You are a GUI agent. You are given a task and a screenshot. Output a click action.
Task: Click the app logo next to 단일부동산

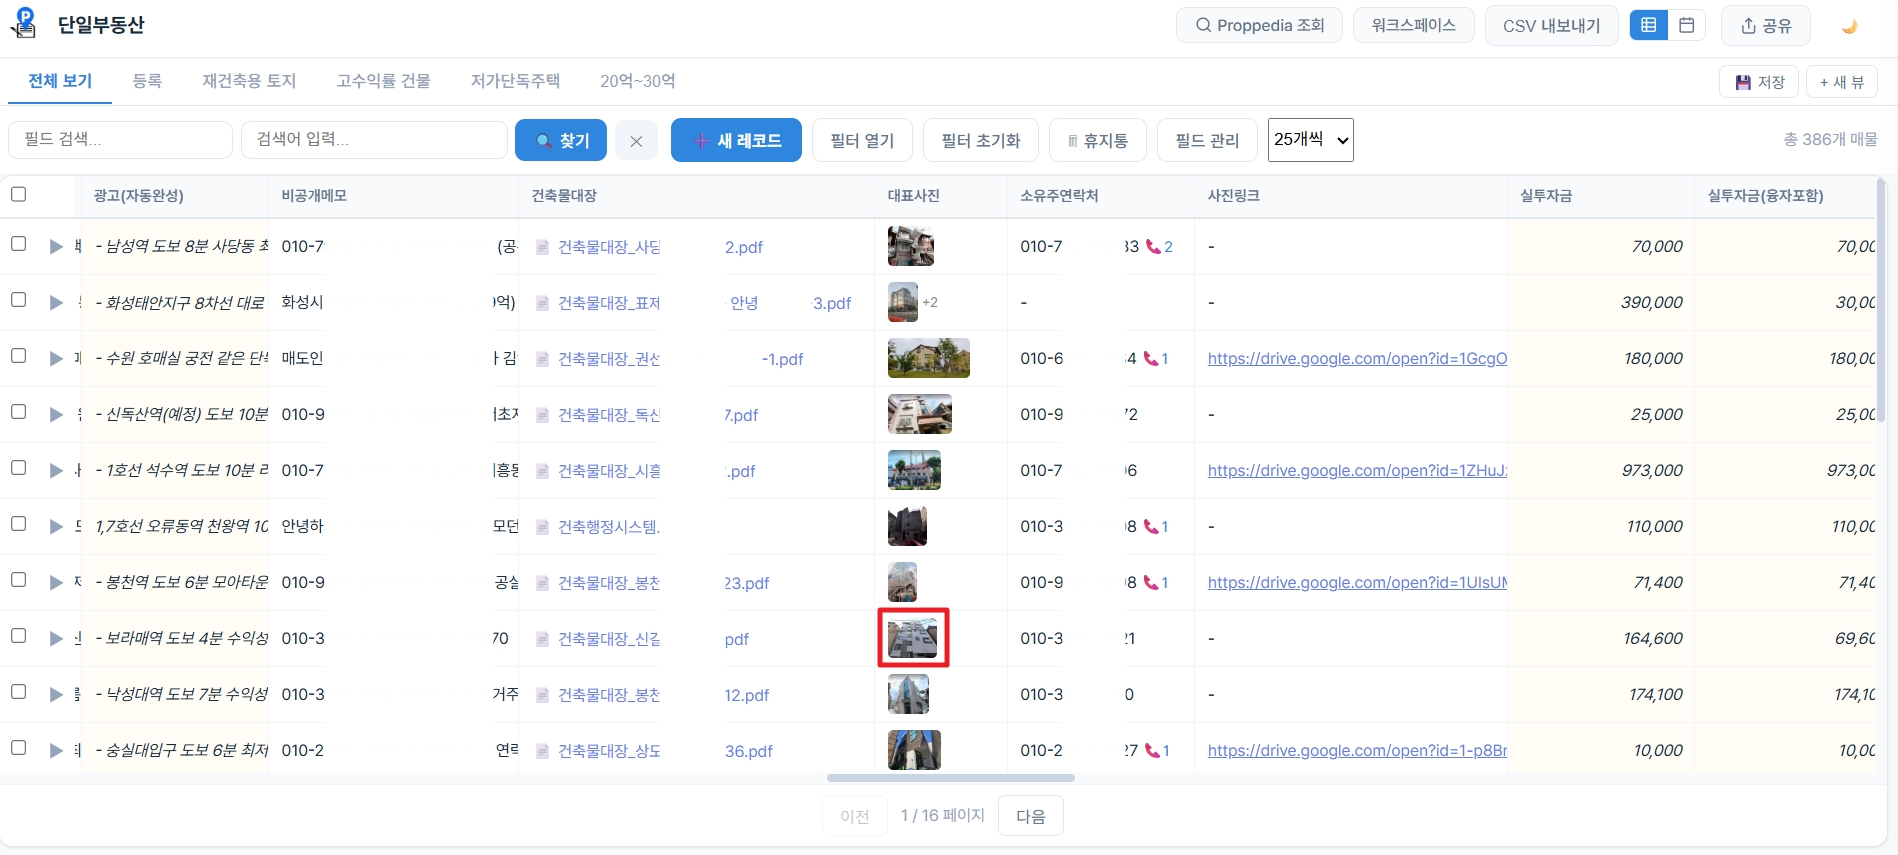24,23
